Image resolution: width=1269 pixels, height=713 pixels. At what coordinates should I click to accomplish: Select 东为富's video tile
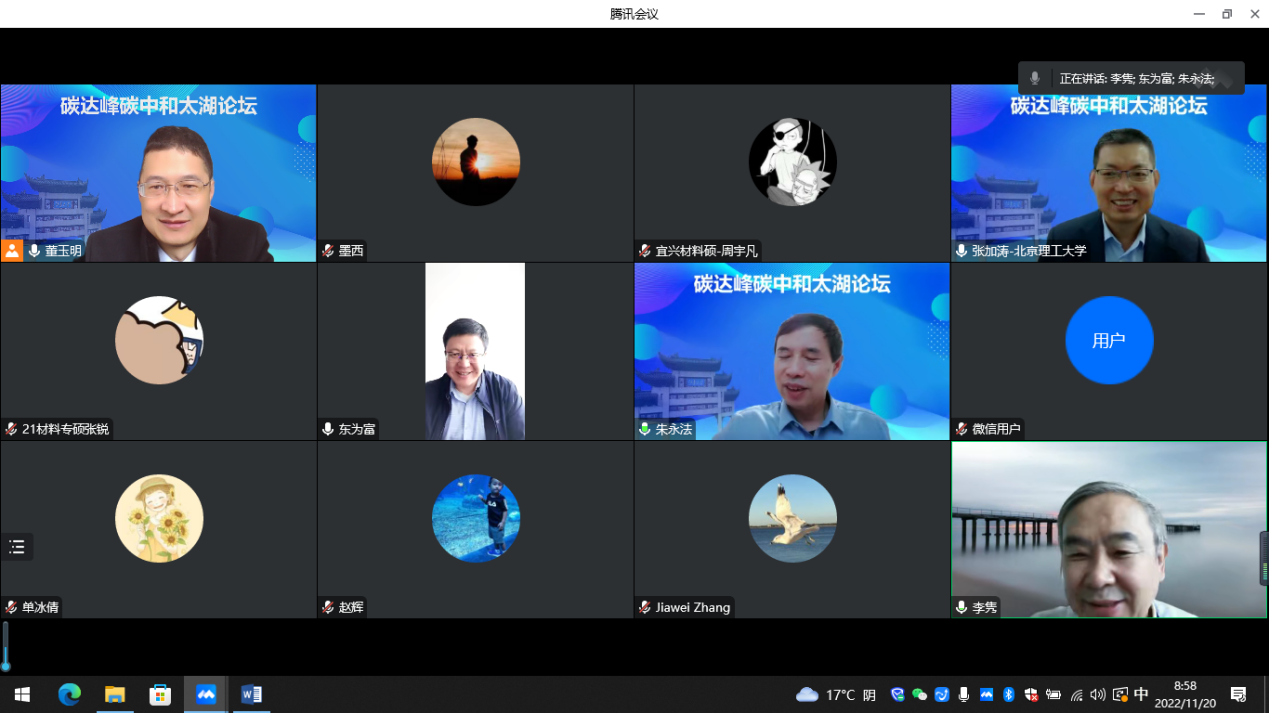(475, 351)
